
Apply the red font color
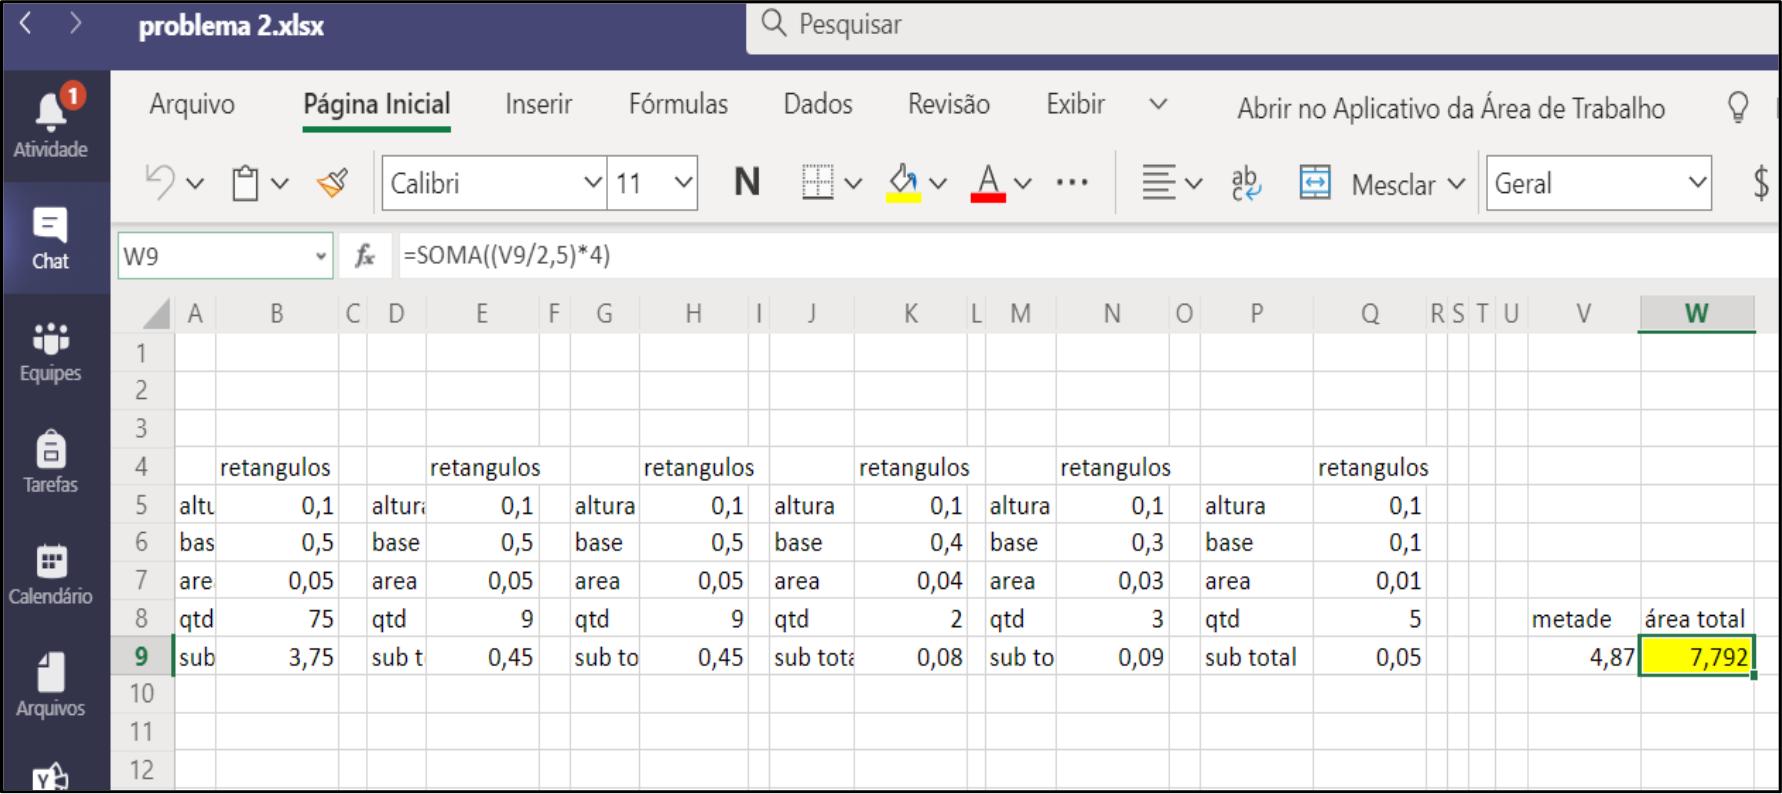click(x=988, y=183)
